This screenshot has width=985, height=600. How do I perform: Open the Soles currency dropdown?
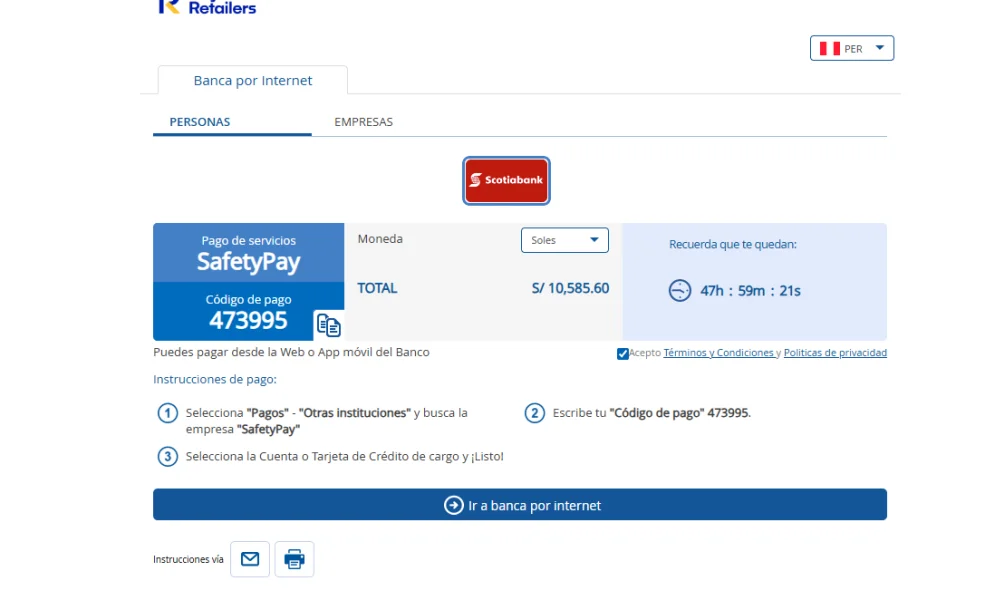(565, 240)
